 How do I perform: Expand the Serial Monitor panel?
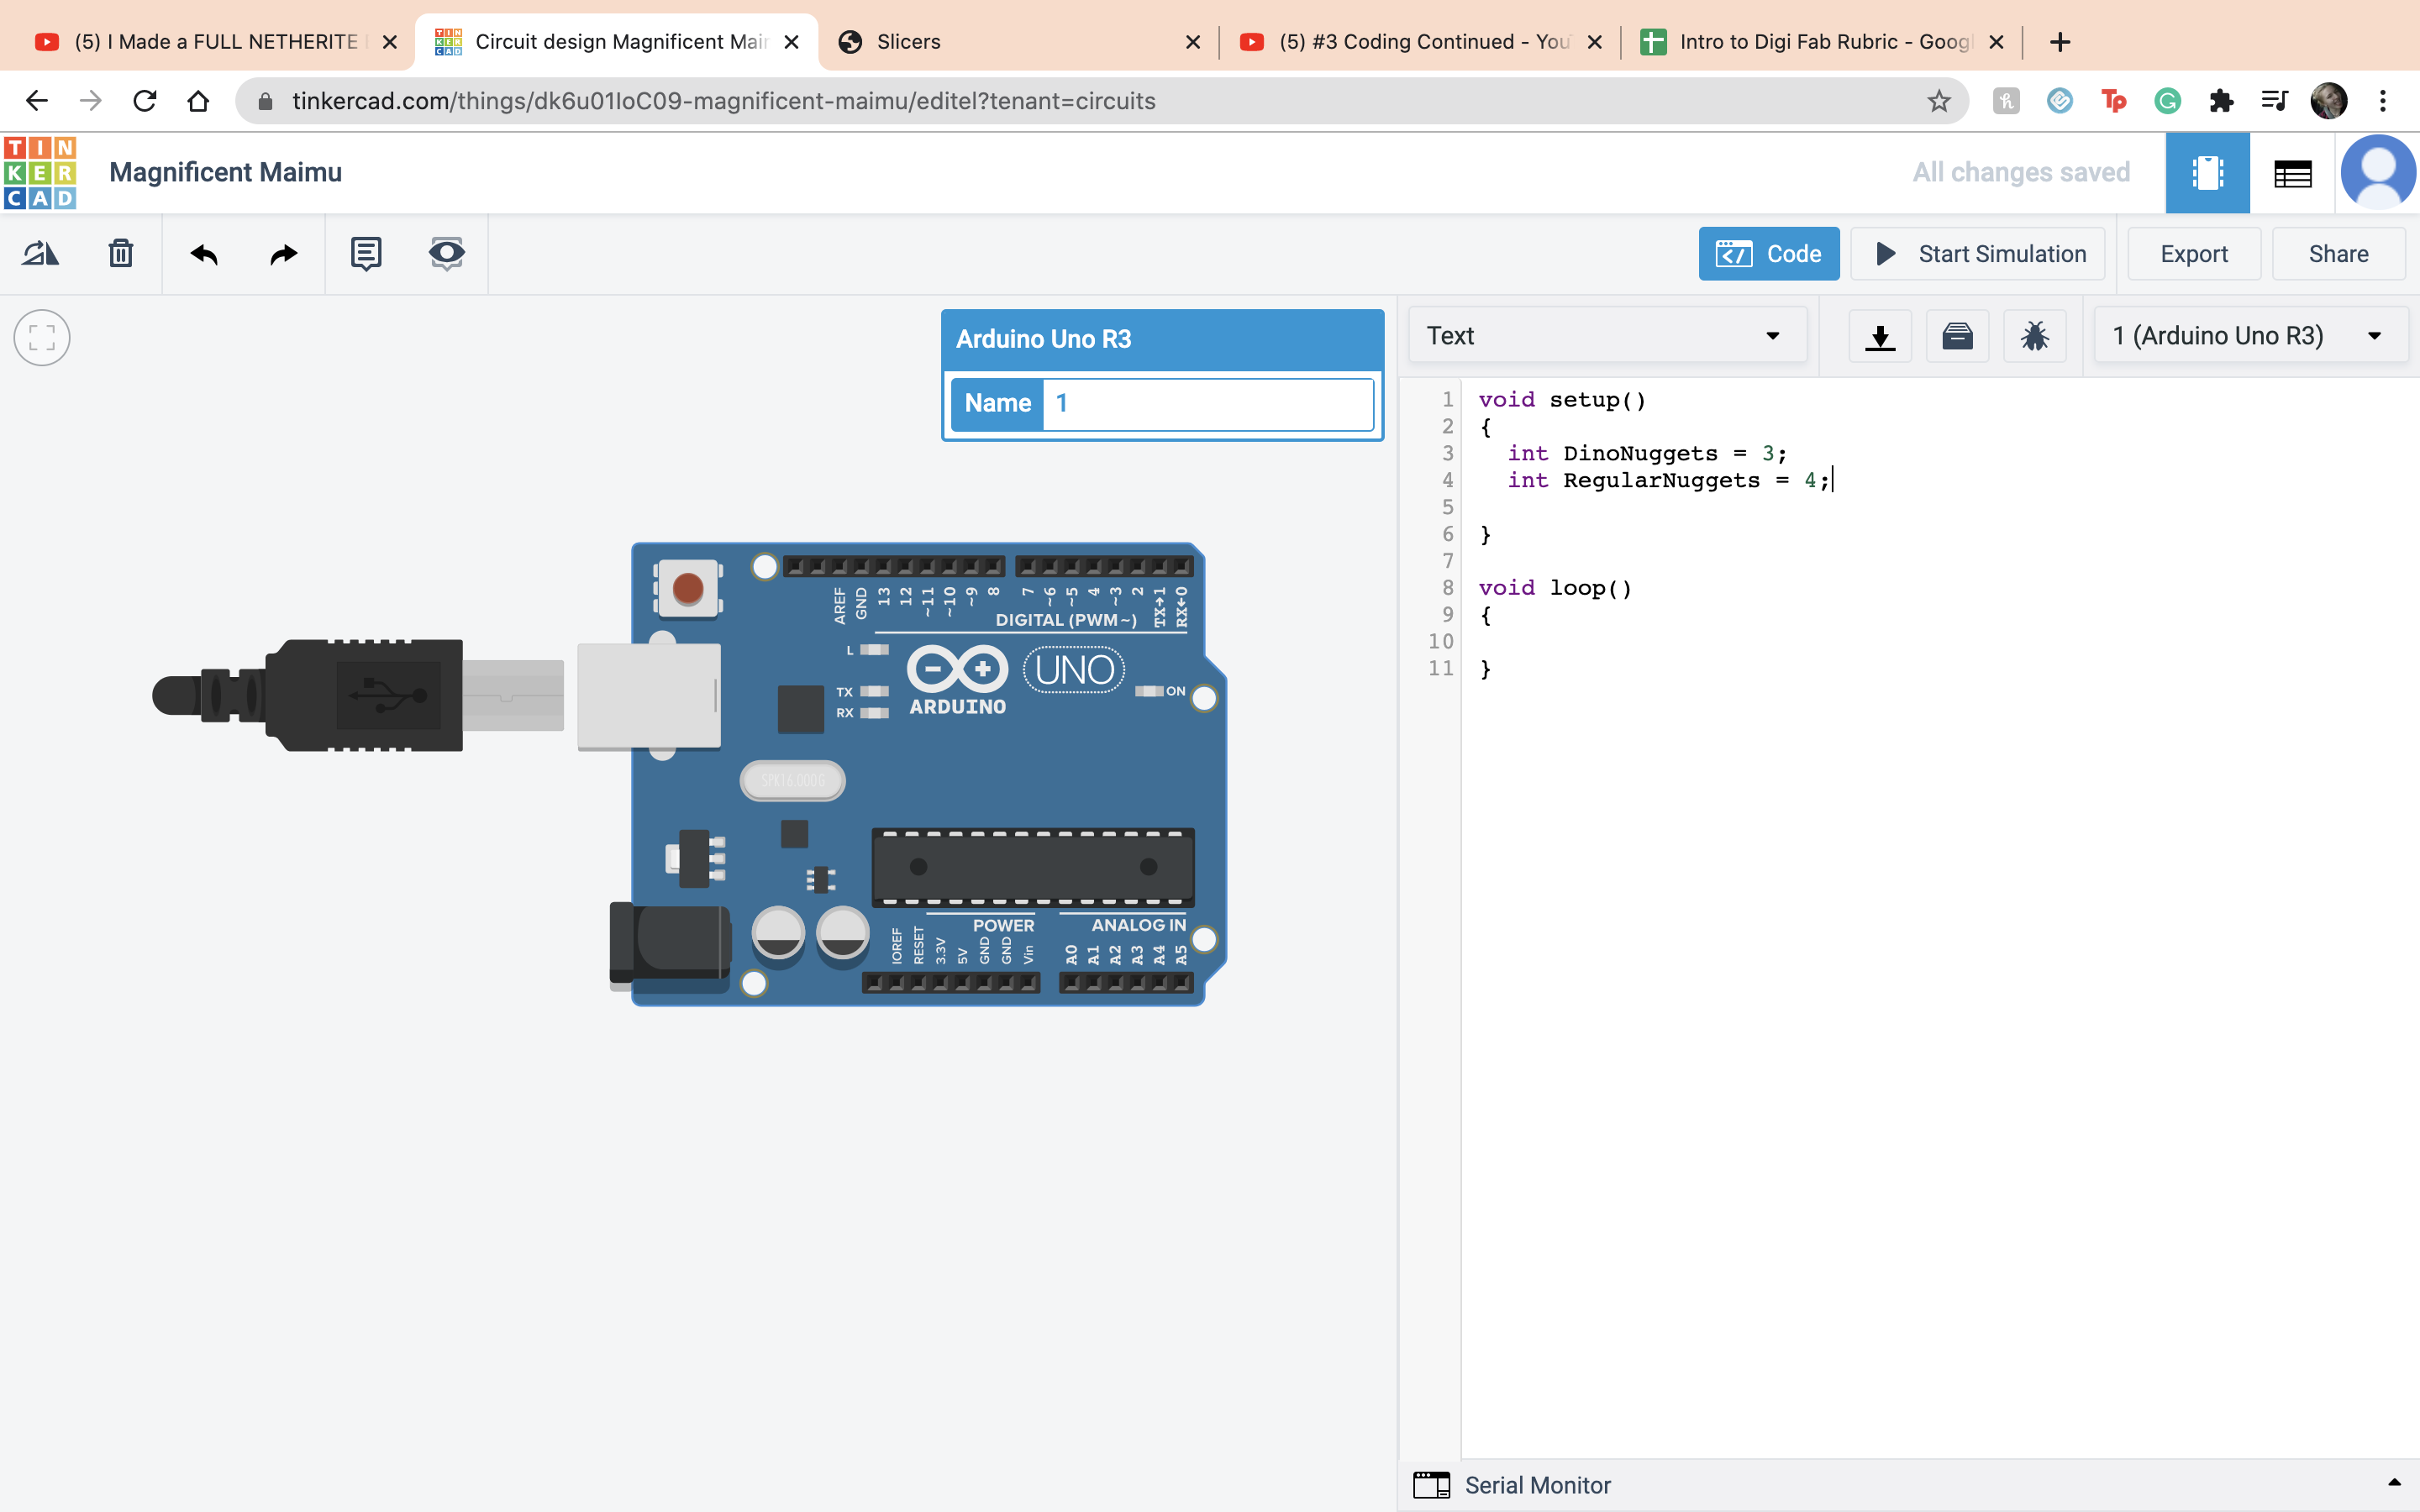[2394, 1484]
